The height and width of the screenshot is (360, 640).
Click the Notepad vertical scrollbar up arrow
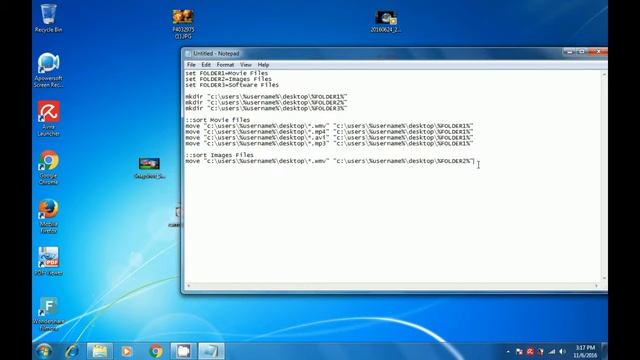pos(604,75)
